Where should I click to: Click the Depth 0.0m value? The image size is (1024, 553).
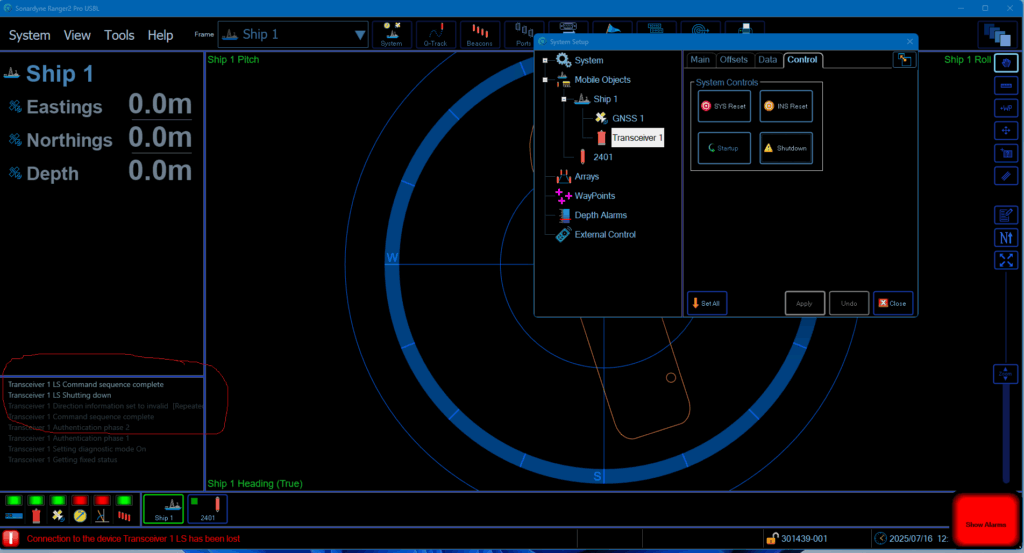coord(160,171)
